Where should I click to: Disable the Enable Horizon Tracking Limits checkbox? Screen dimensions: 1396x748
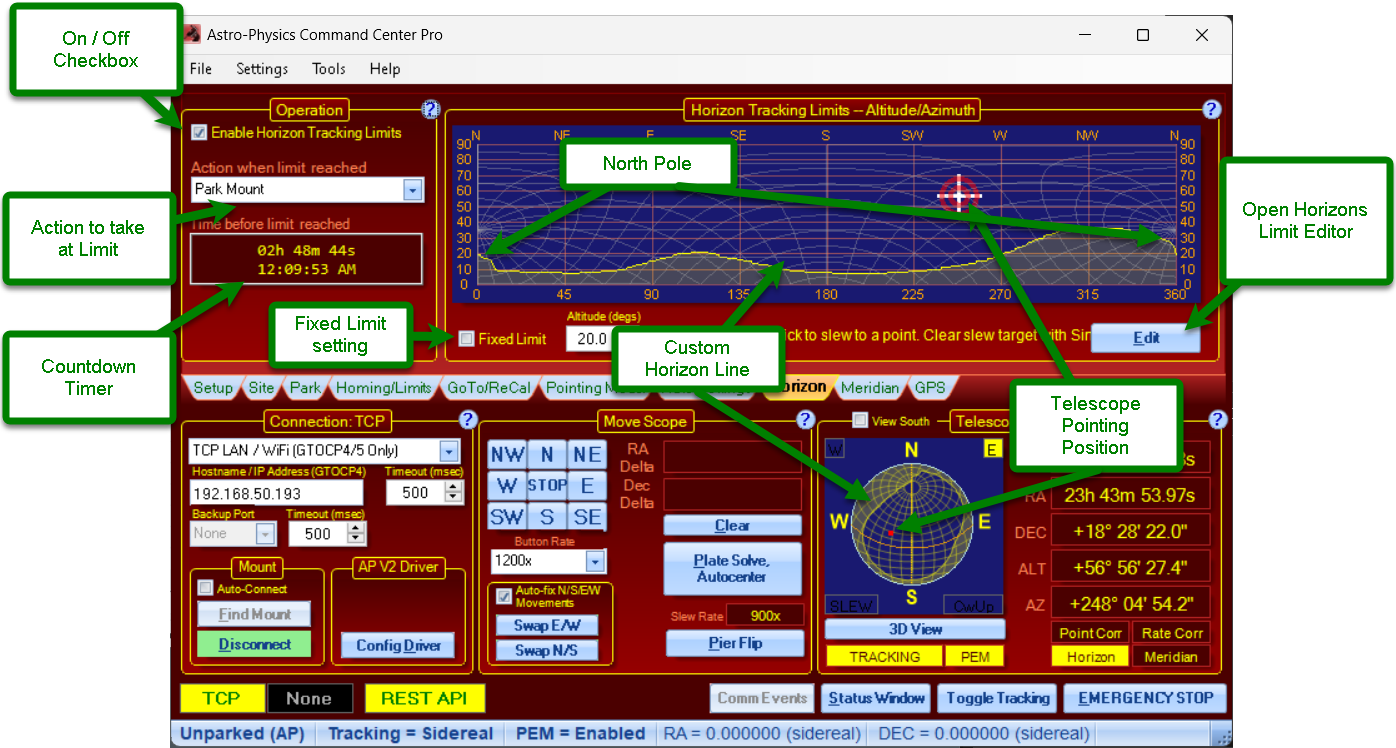(x=199, y=132)
